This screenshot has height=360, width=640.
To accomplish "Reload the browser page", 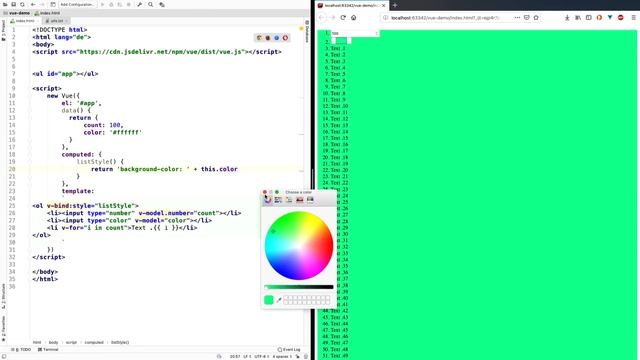I will 343,18.
